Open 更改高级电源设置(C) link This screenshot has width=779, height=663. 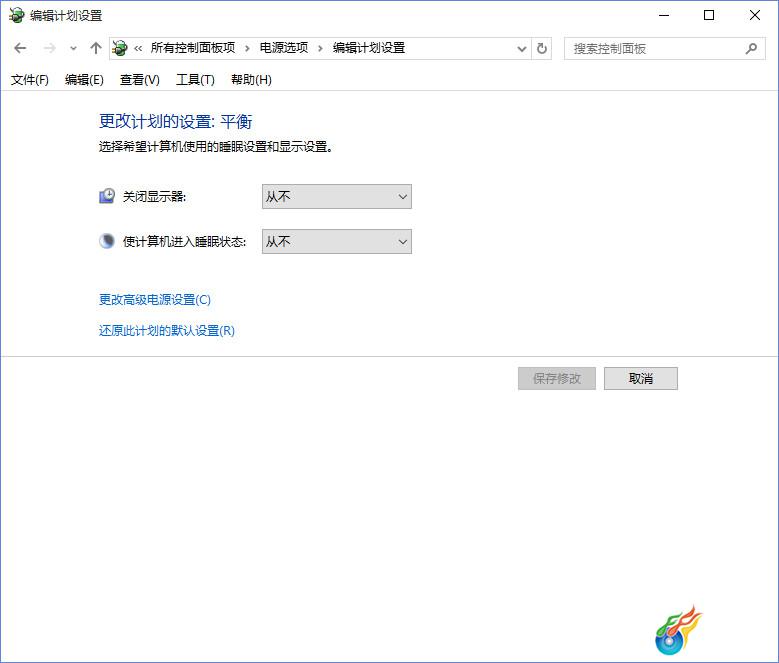155,300
